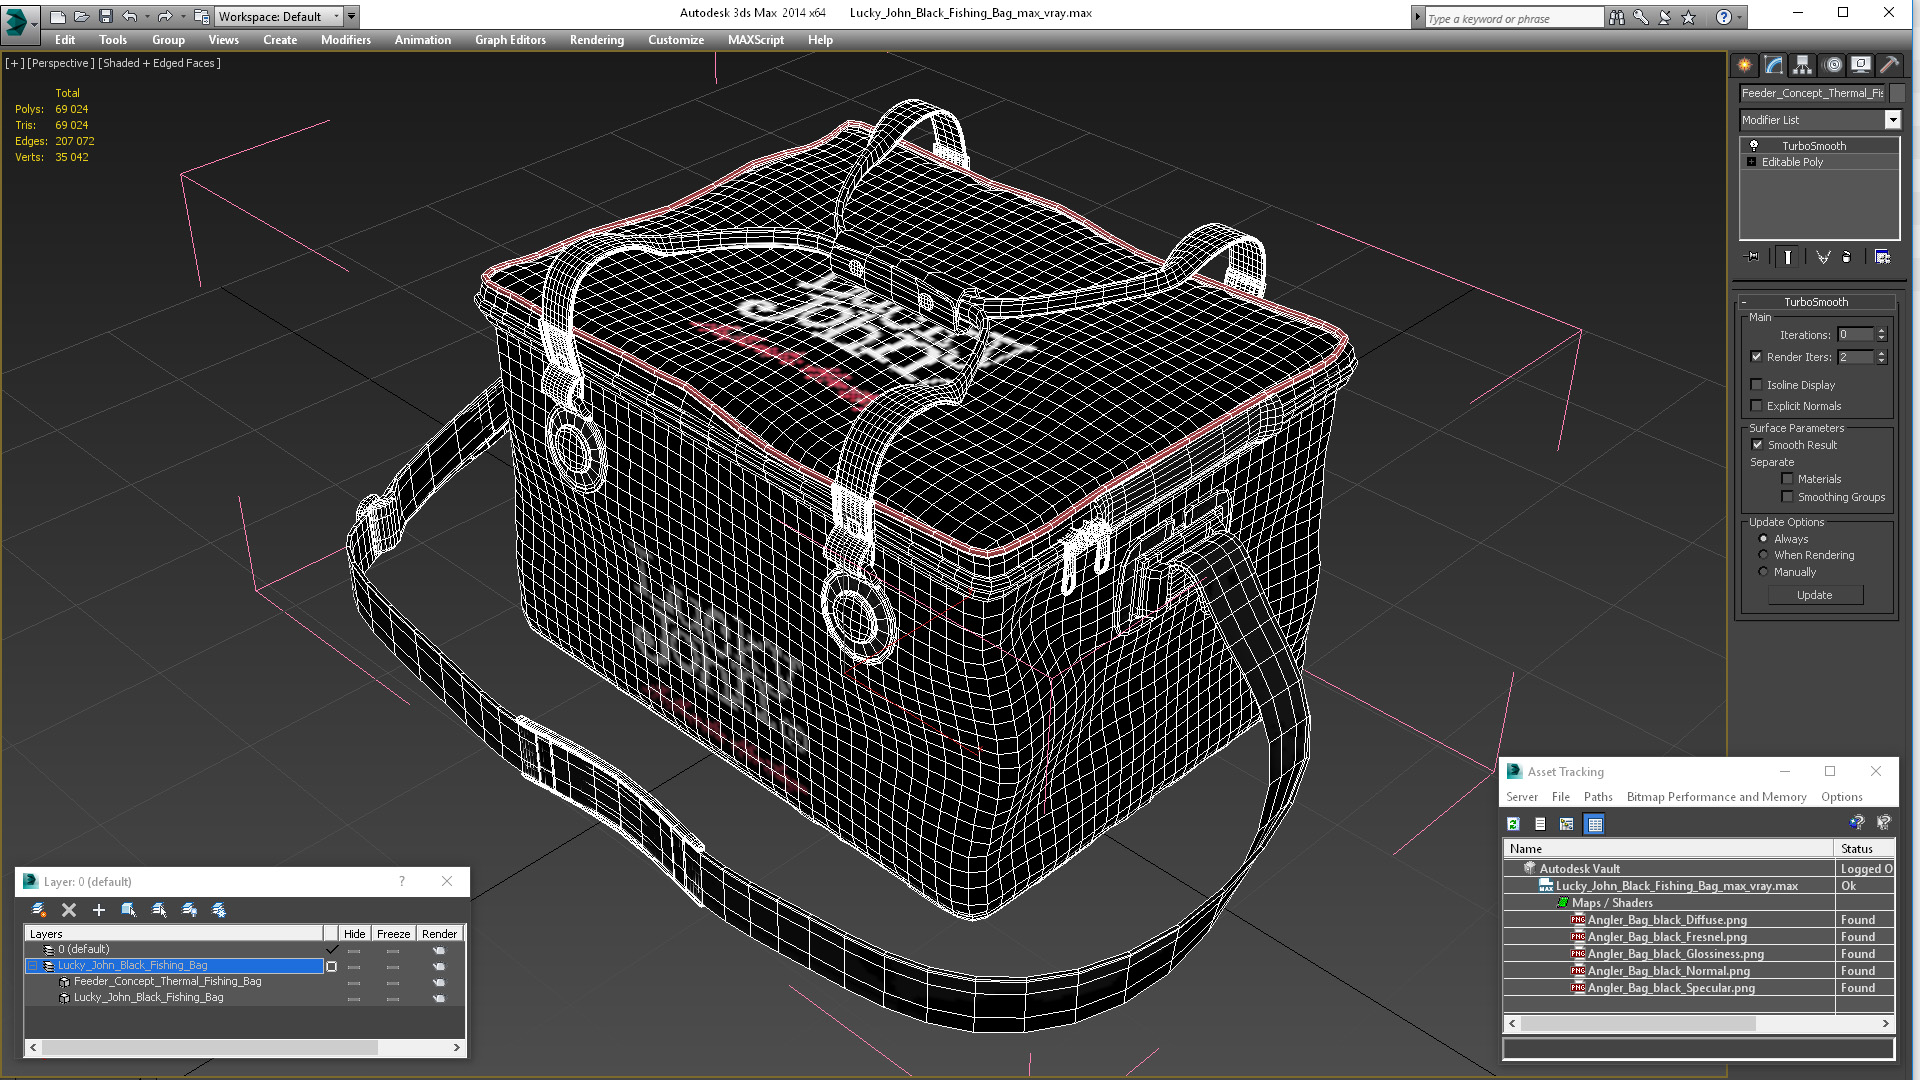Screen dimensions: 1920x1080
Task: Click the Pin Stack icon
Action: [1753, 257]
